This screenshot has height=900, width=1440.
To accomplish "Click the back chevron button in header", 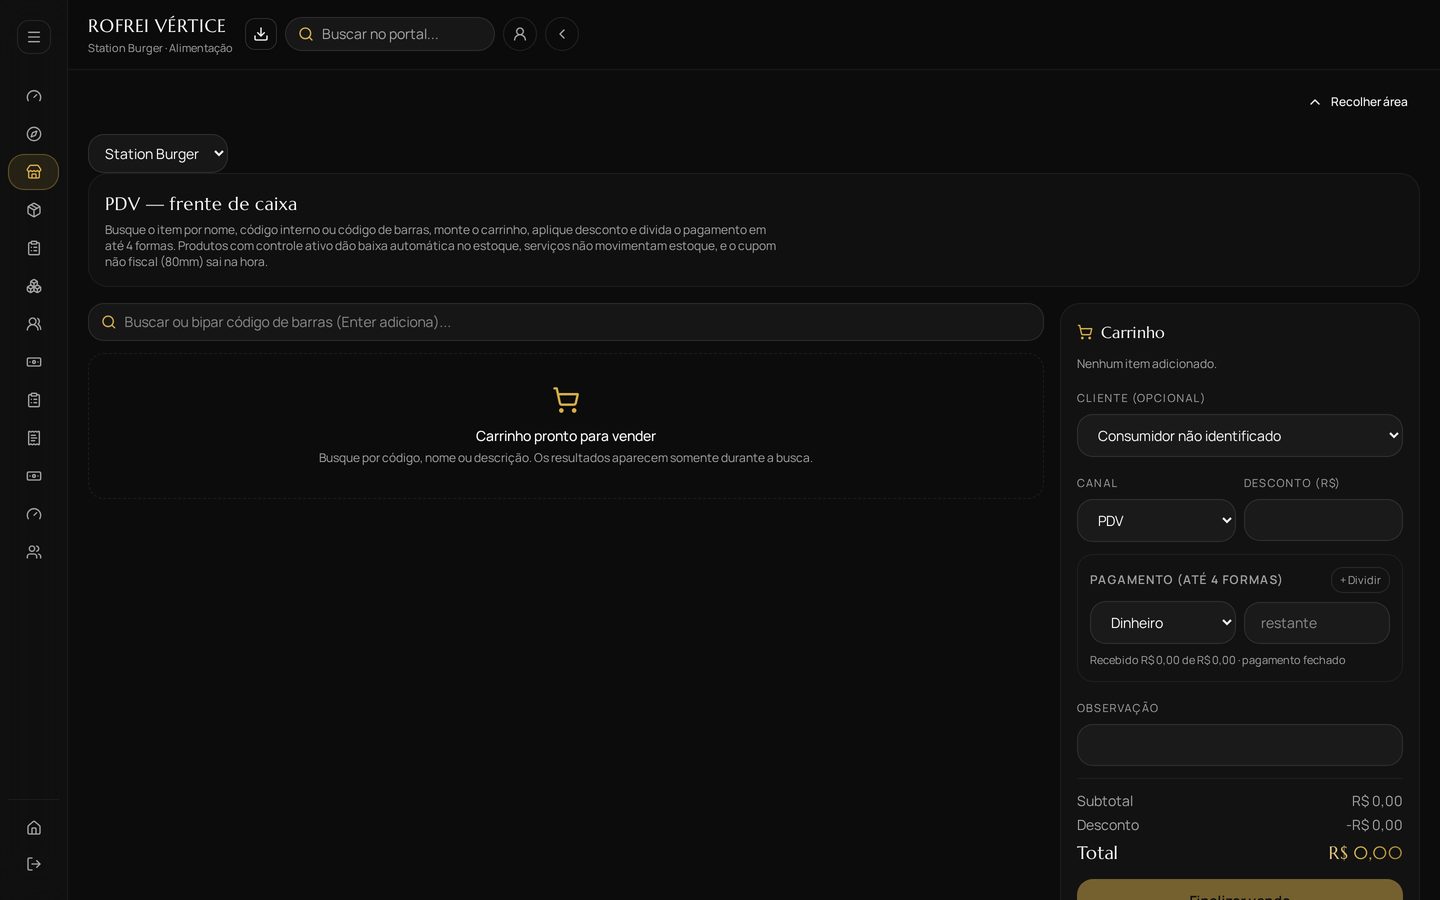I will tap(562, 34).
